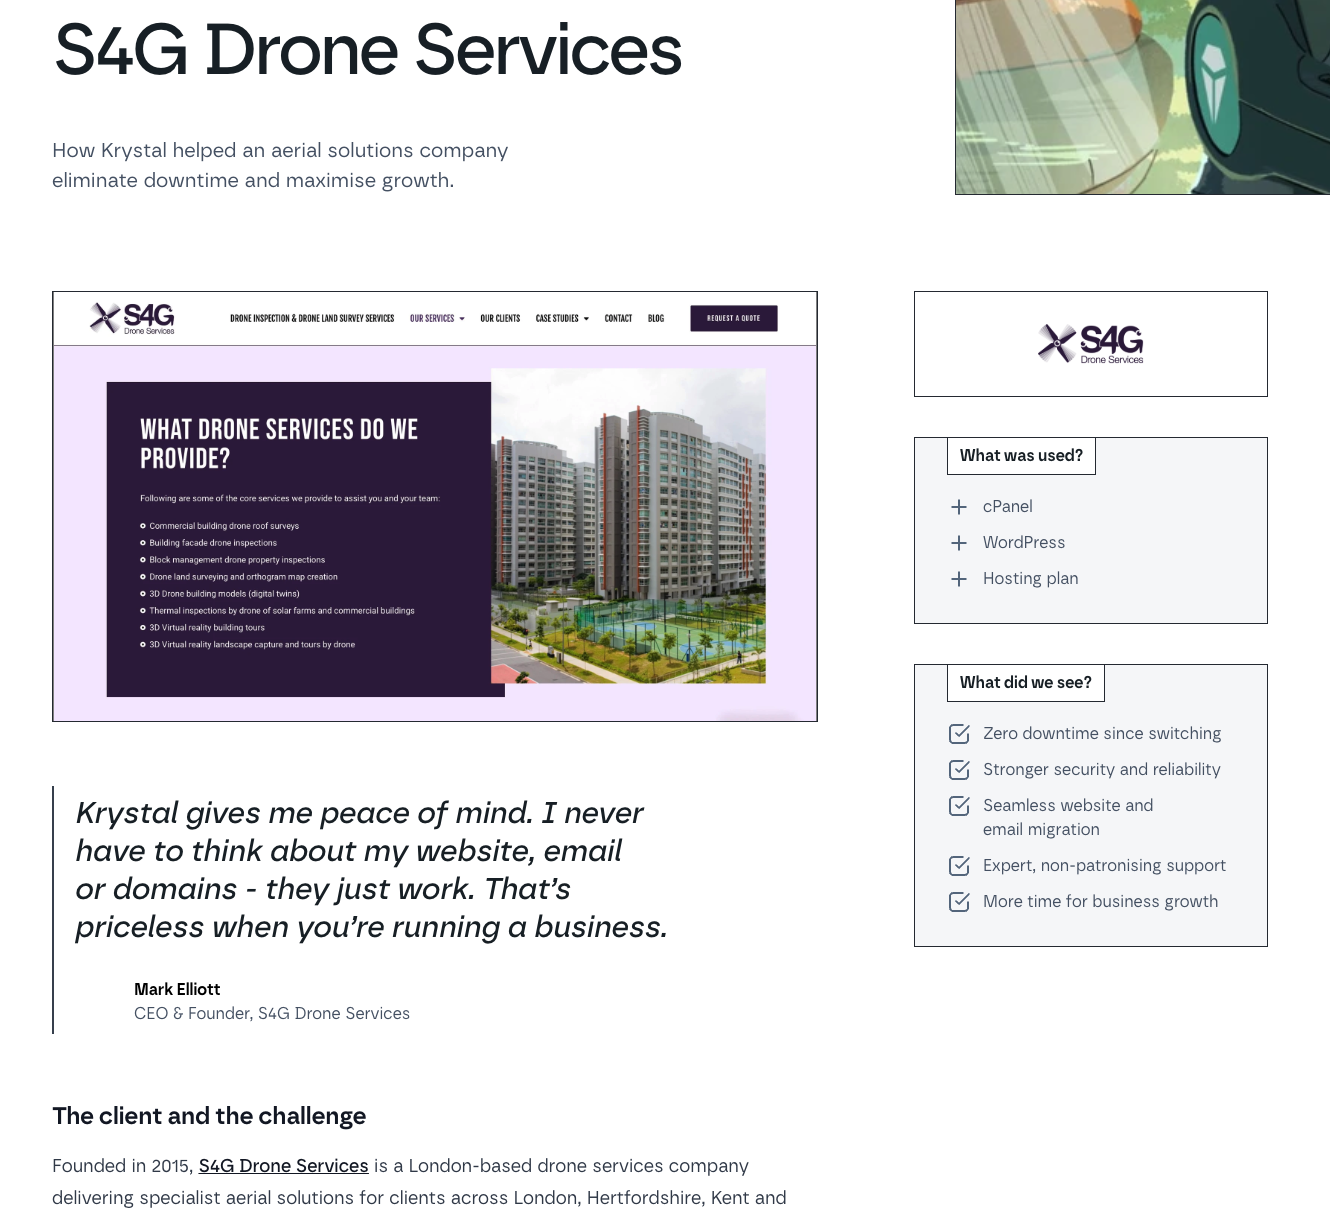The image size is (1330, 1209).
Task: Click the check icon beside Stronger security and reliability
Action: (x=959, y=770)
